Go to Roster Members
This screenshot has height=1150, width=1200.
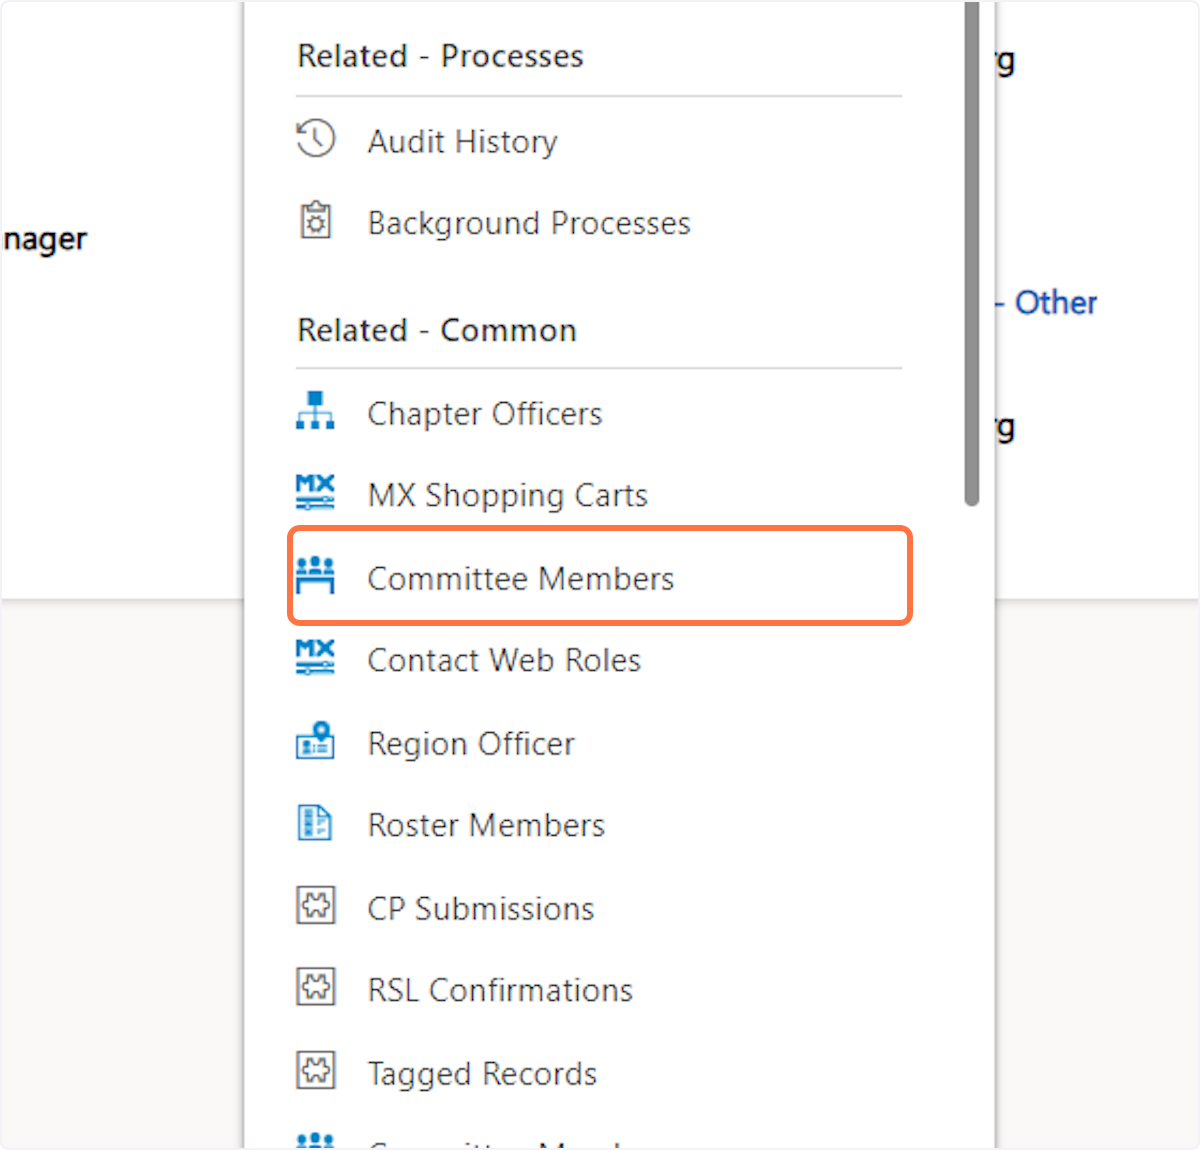tap(486, 826)
